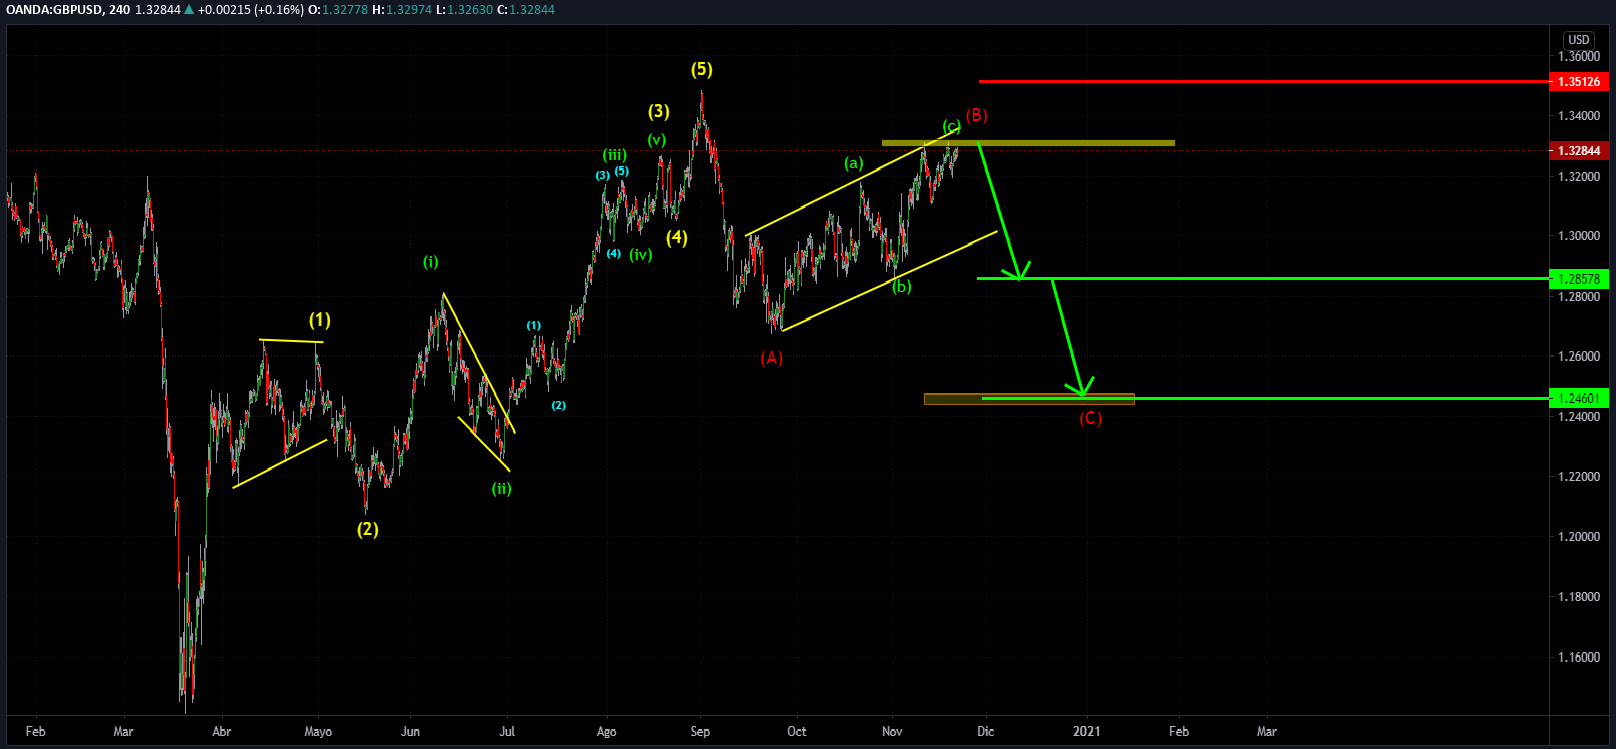The image size is (1616, 749).
Task: Click the 1.22000 price axis label
Action: point(1579,477)
